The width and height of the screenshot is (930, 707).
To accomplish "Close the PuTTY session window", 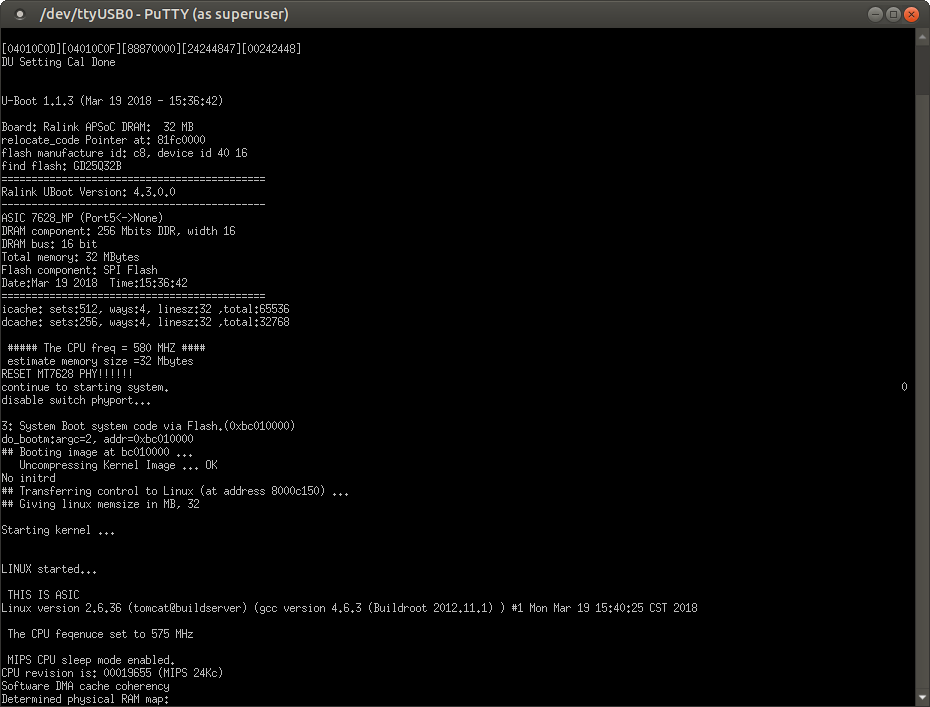I will coord(911,14).
